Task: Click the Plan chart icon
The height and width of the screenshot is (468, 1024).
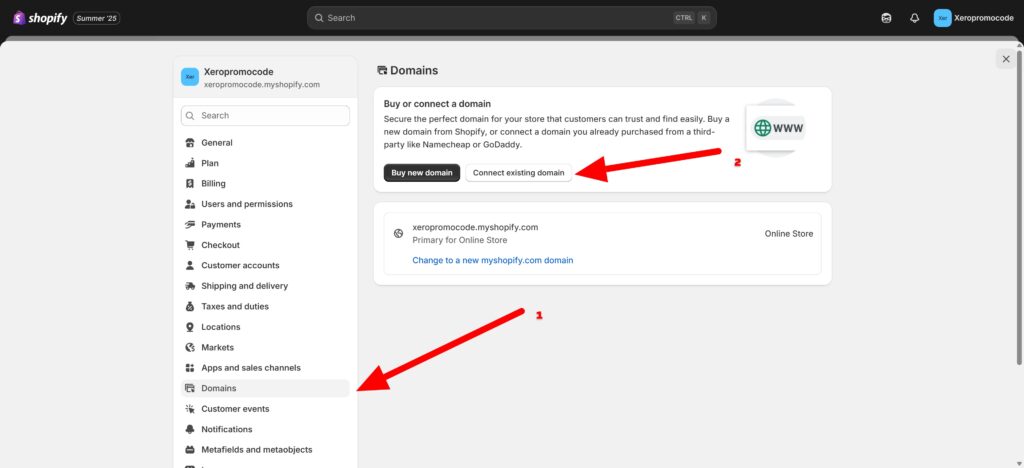Action: tap(190, 163)
